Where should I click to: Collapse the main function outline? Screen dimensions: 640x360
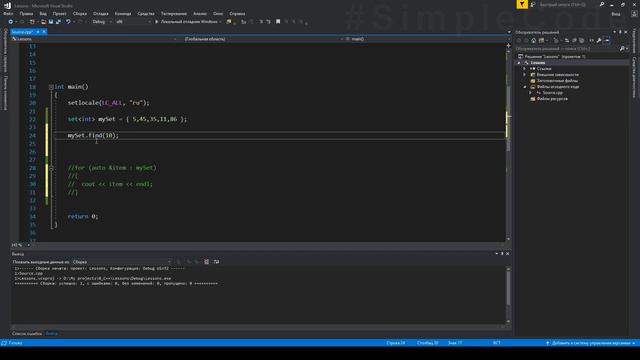[51, 87]
